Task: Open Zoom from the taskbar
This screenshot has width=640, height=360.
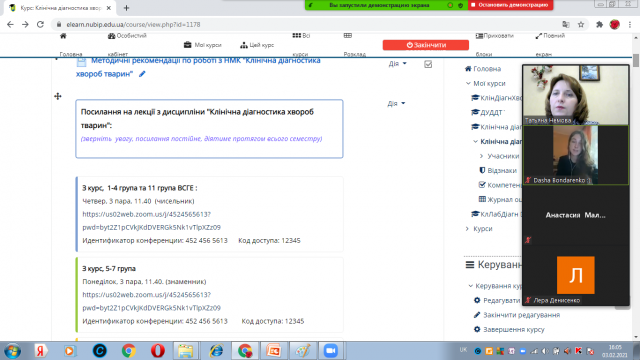Action: [331, 351]
